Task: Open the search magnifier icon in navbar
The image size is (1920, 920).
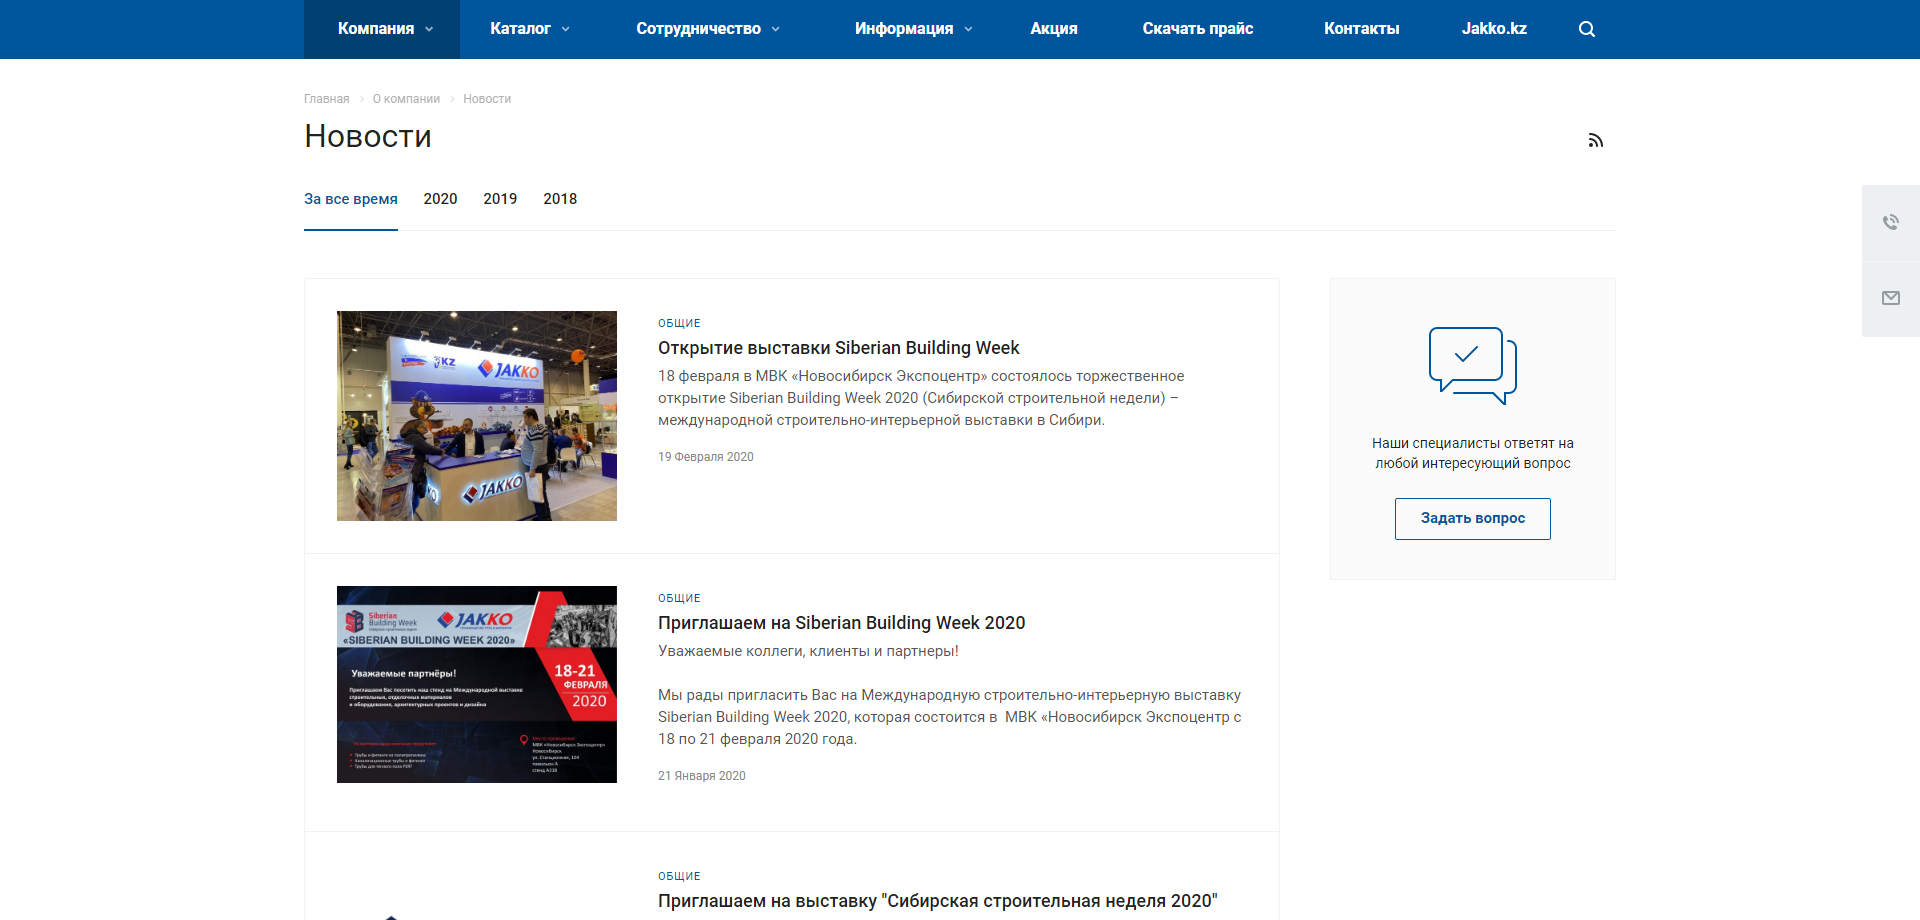Action: pyautogui.click(x=1587, y=29)
